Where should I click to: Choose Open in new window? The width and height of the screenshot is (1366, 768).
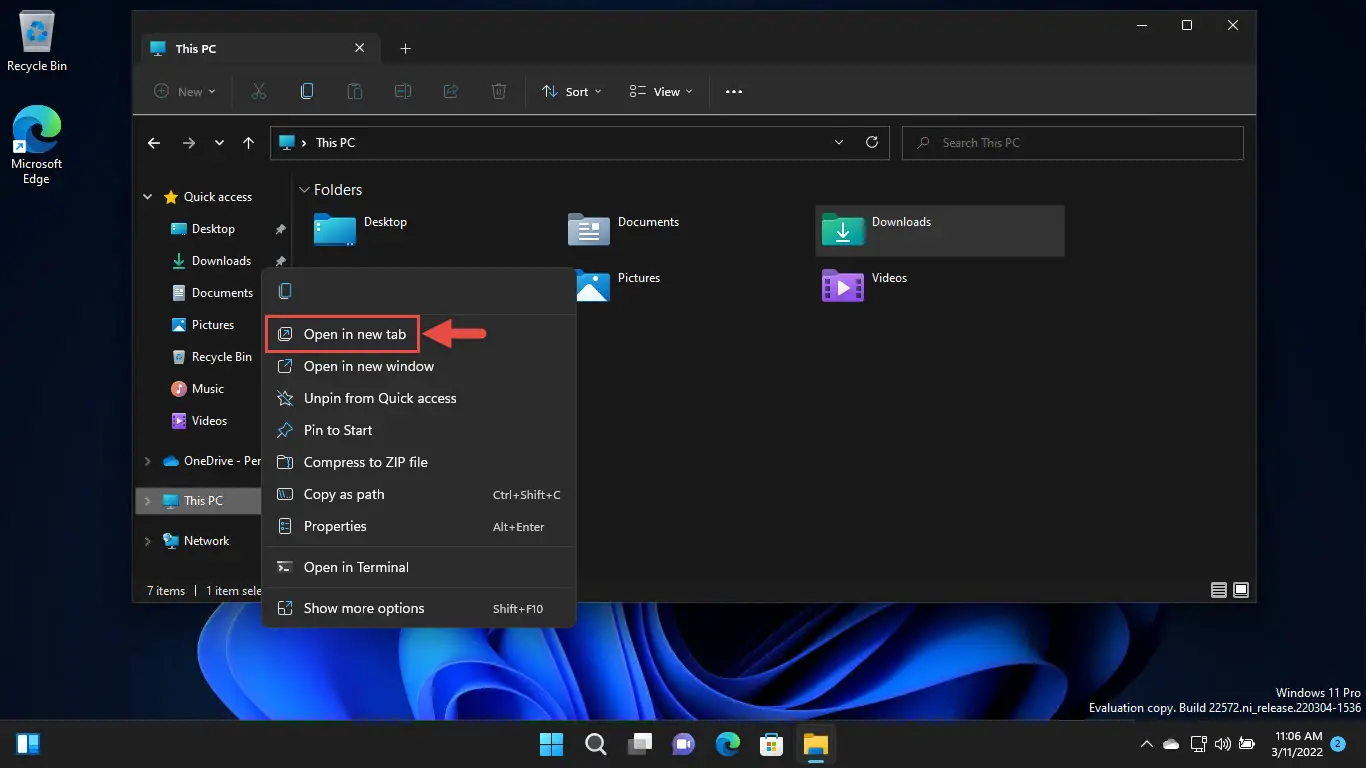pos(419,366)
